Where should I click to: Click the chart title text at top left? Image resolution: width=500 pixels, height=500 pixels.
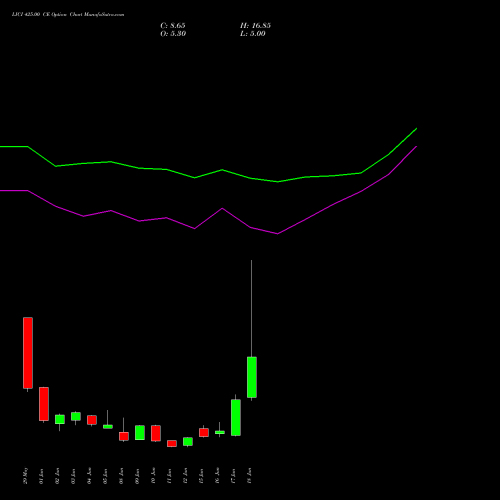[x=68, y=15]
